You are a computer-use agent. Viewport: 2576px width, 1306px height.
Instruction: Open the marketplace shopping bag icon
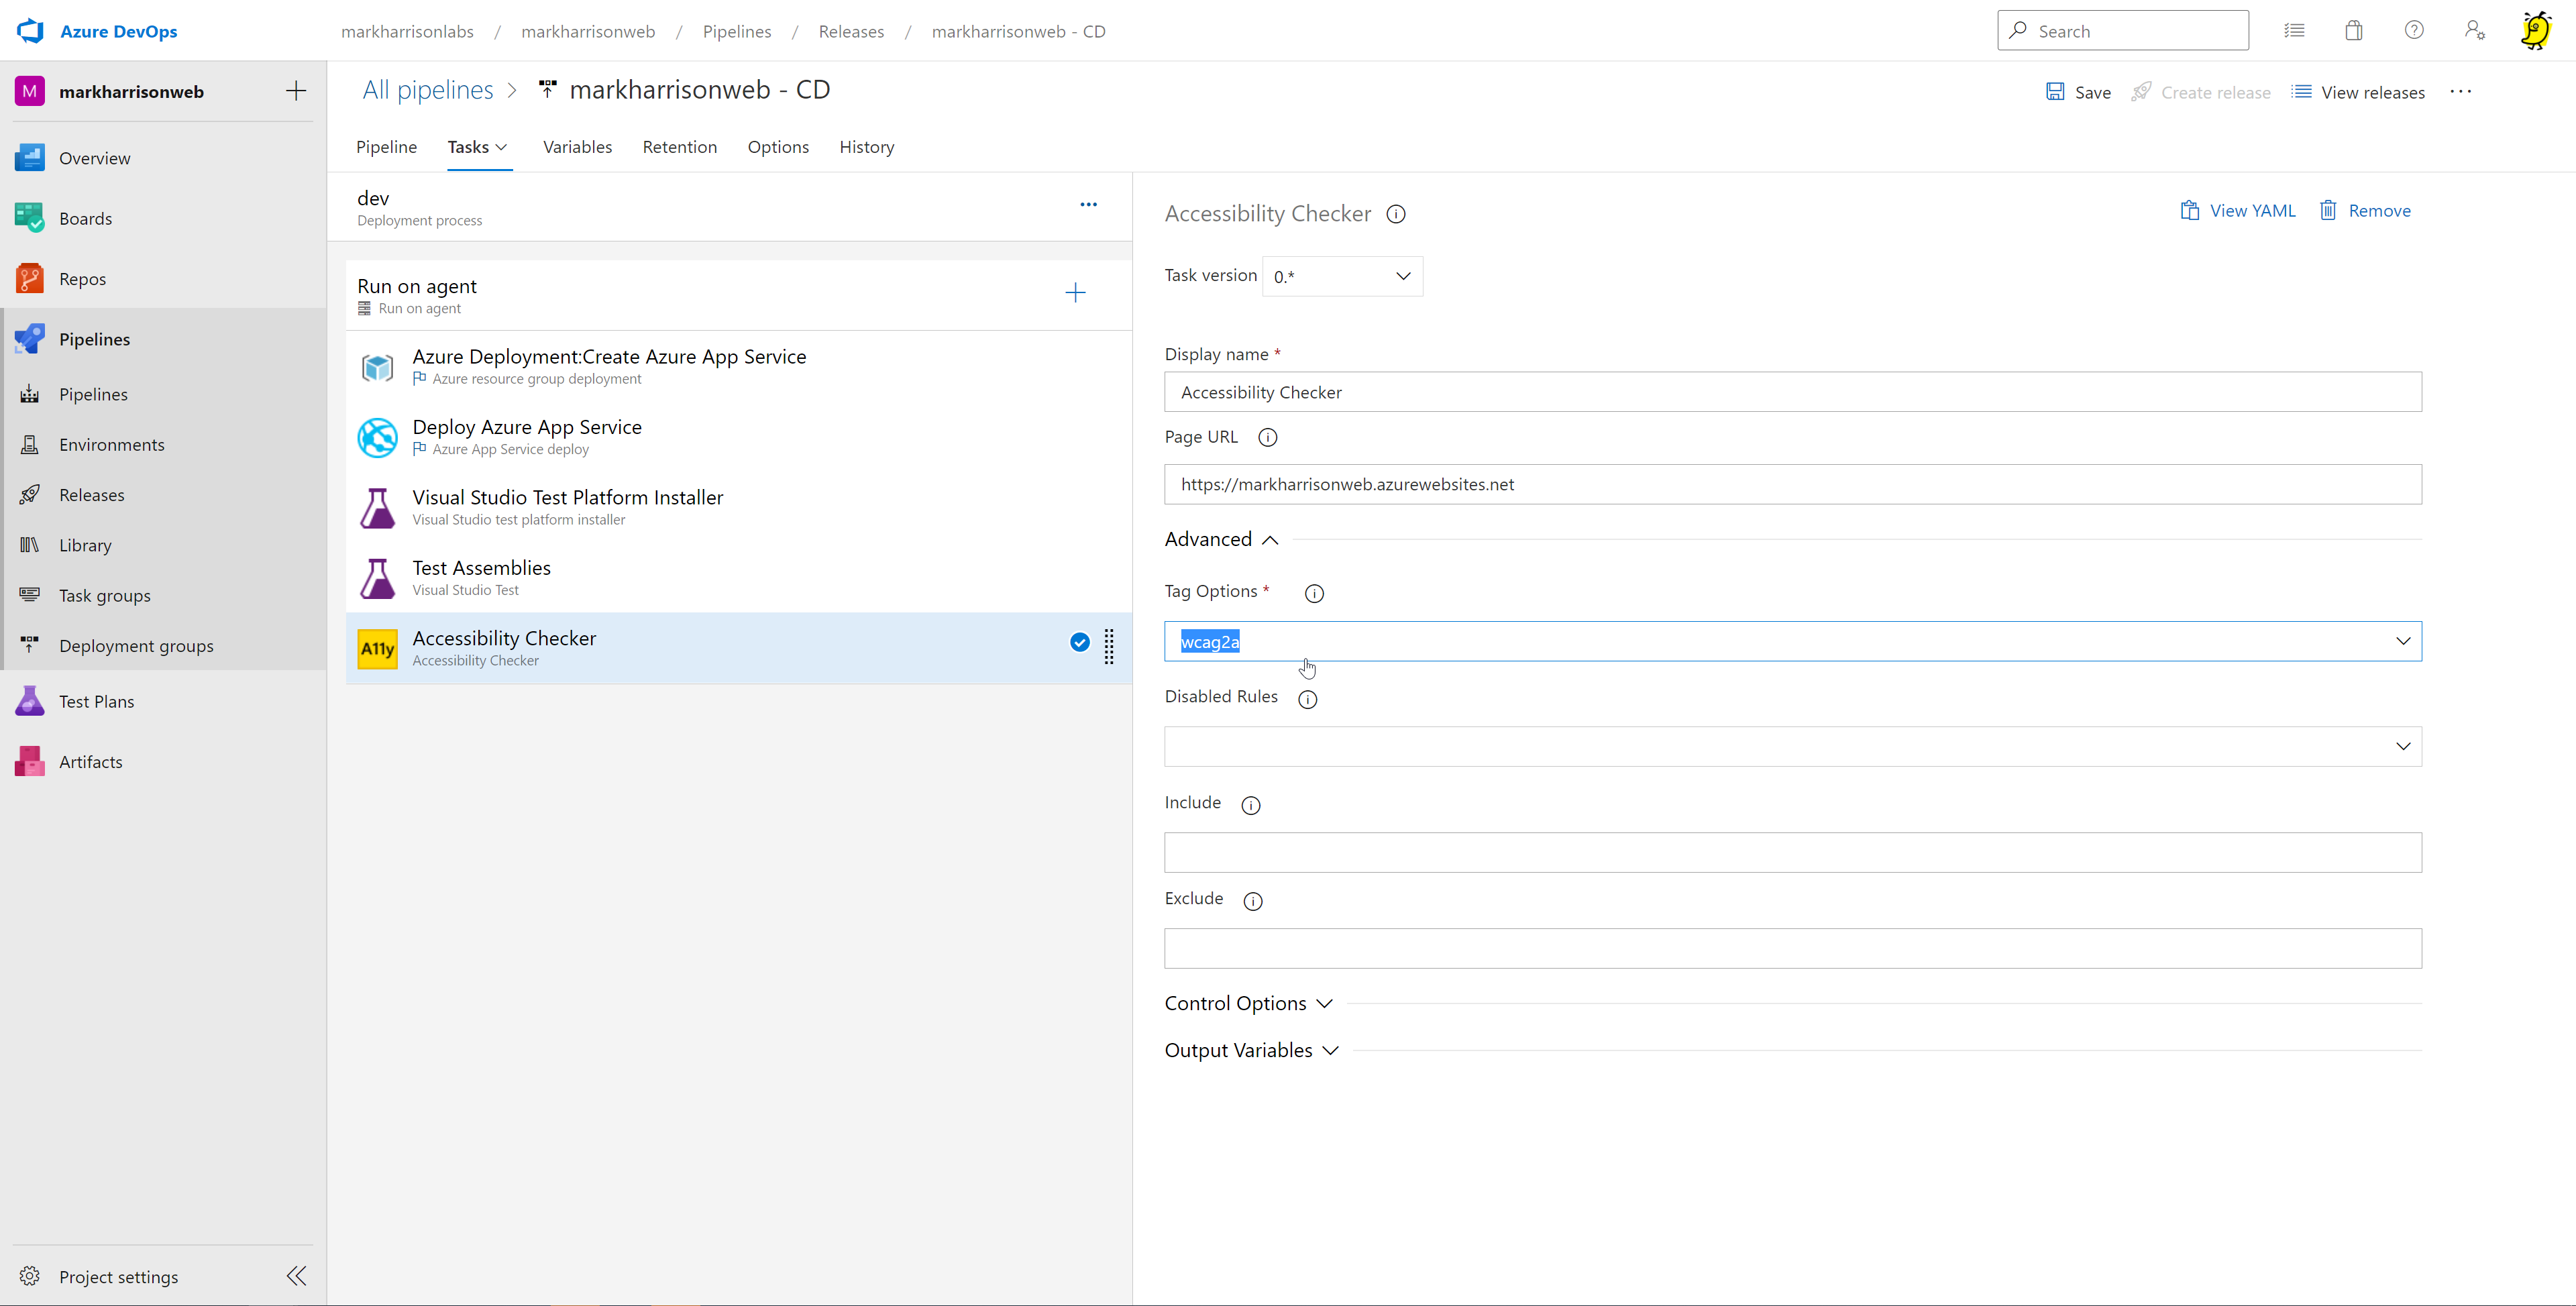point(2353,31)
